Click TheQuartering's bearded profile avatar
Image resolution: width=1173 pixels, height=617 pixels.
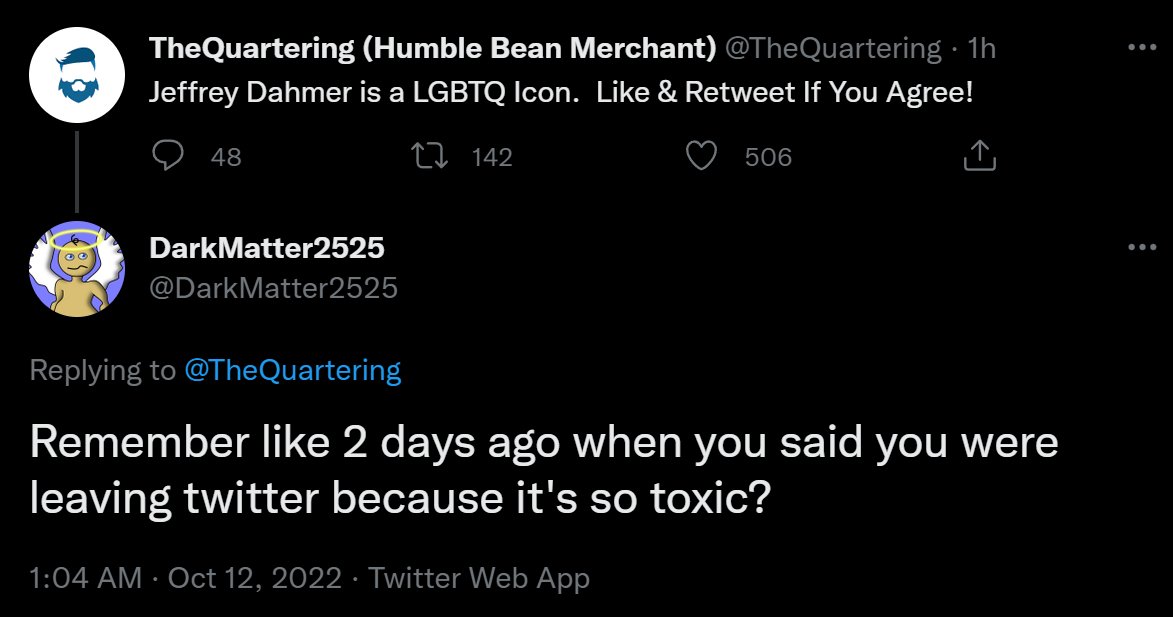point(77,77)
